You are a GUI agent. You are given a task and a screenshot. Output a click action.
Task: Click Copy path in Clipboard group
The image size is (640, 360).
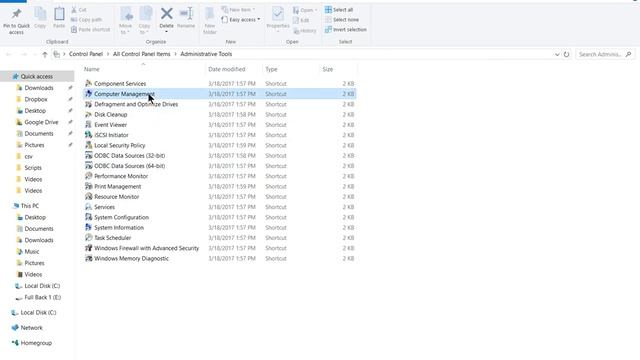[87, 20]
